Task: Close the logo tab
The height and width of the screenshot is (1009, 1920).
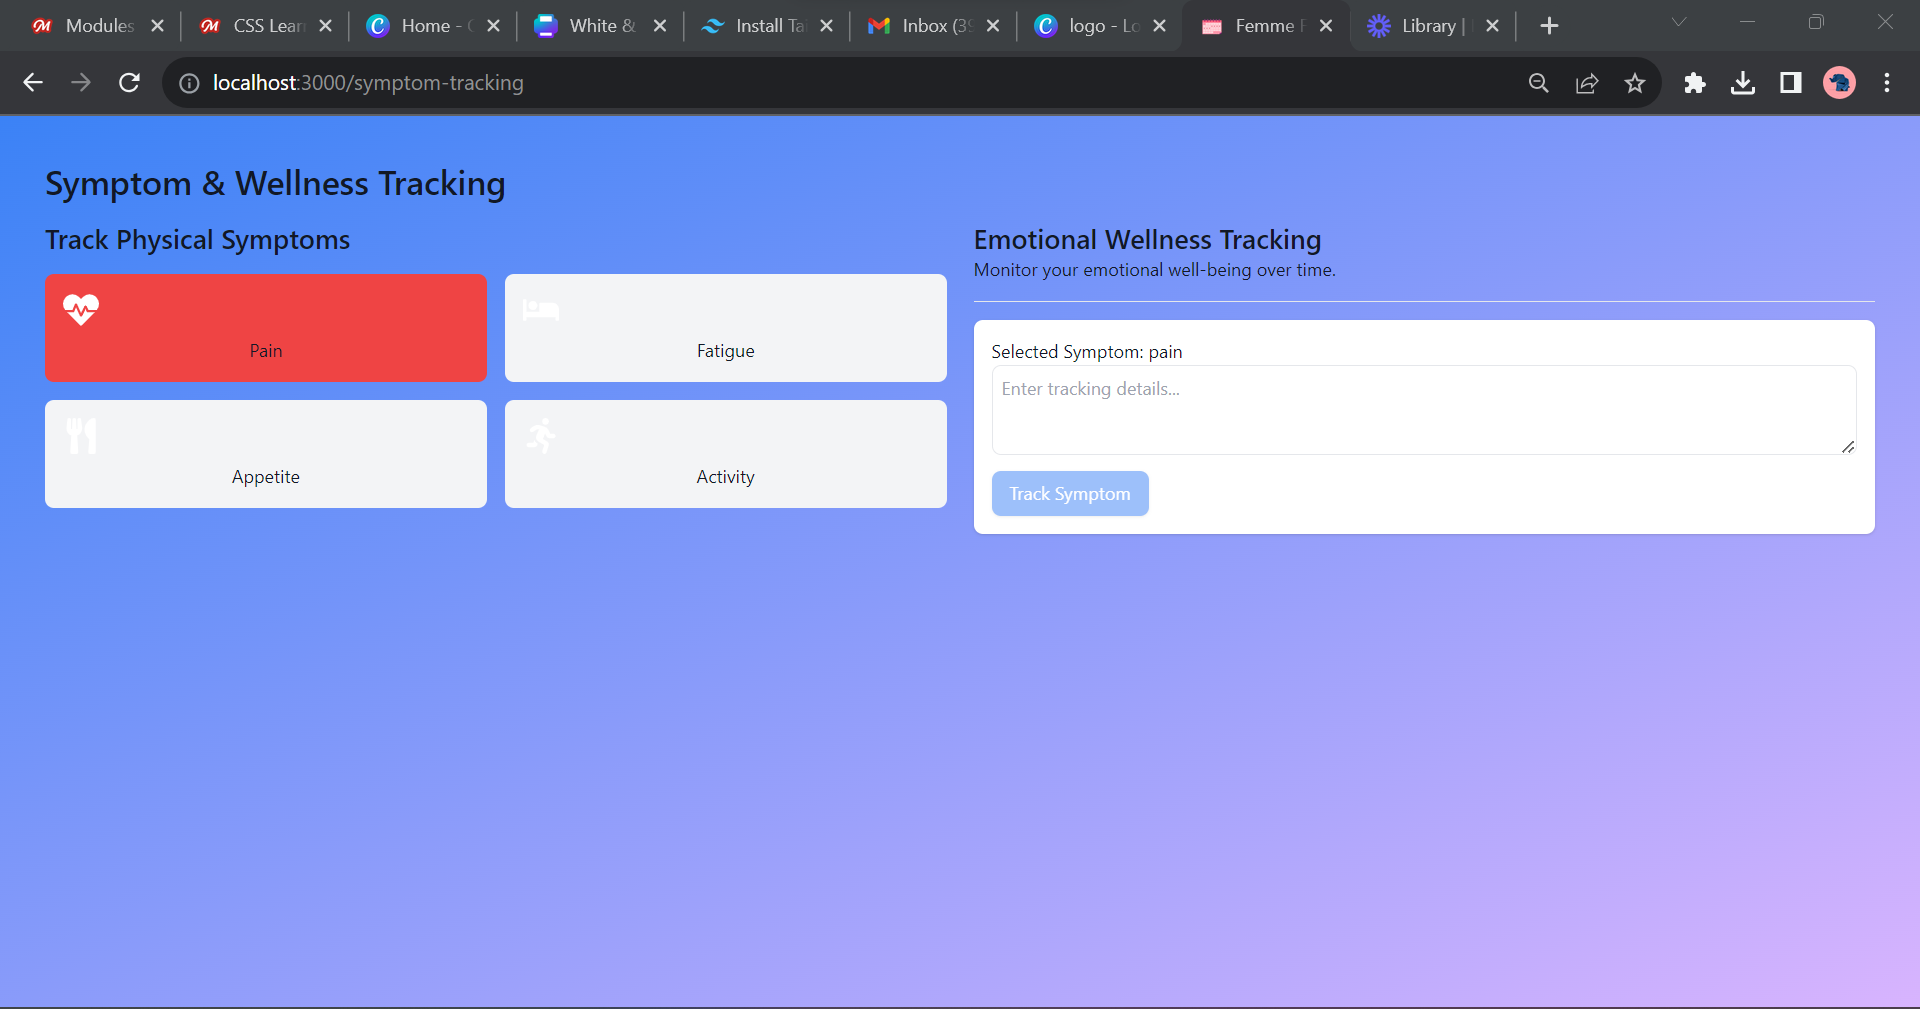Action: pos(1159,26)
